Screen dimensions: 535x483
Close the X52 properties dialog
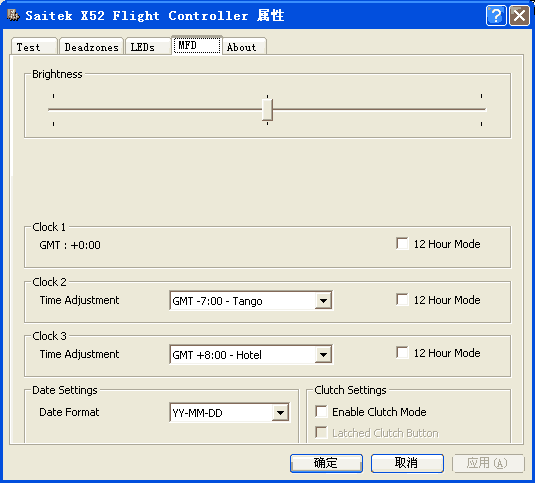(519, 16)
